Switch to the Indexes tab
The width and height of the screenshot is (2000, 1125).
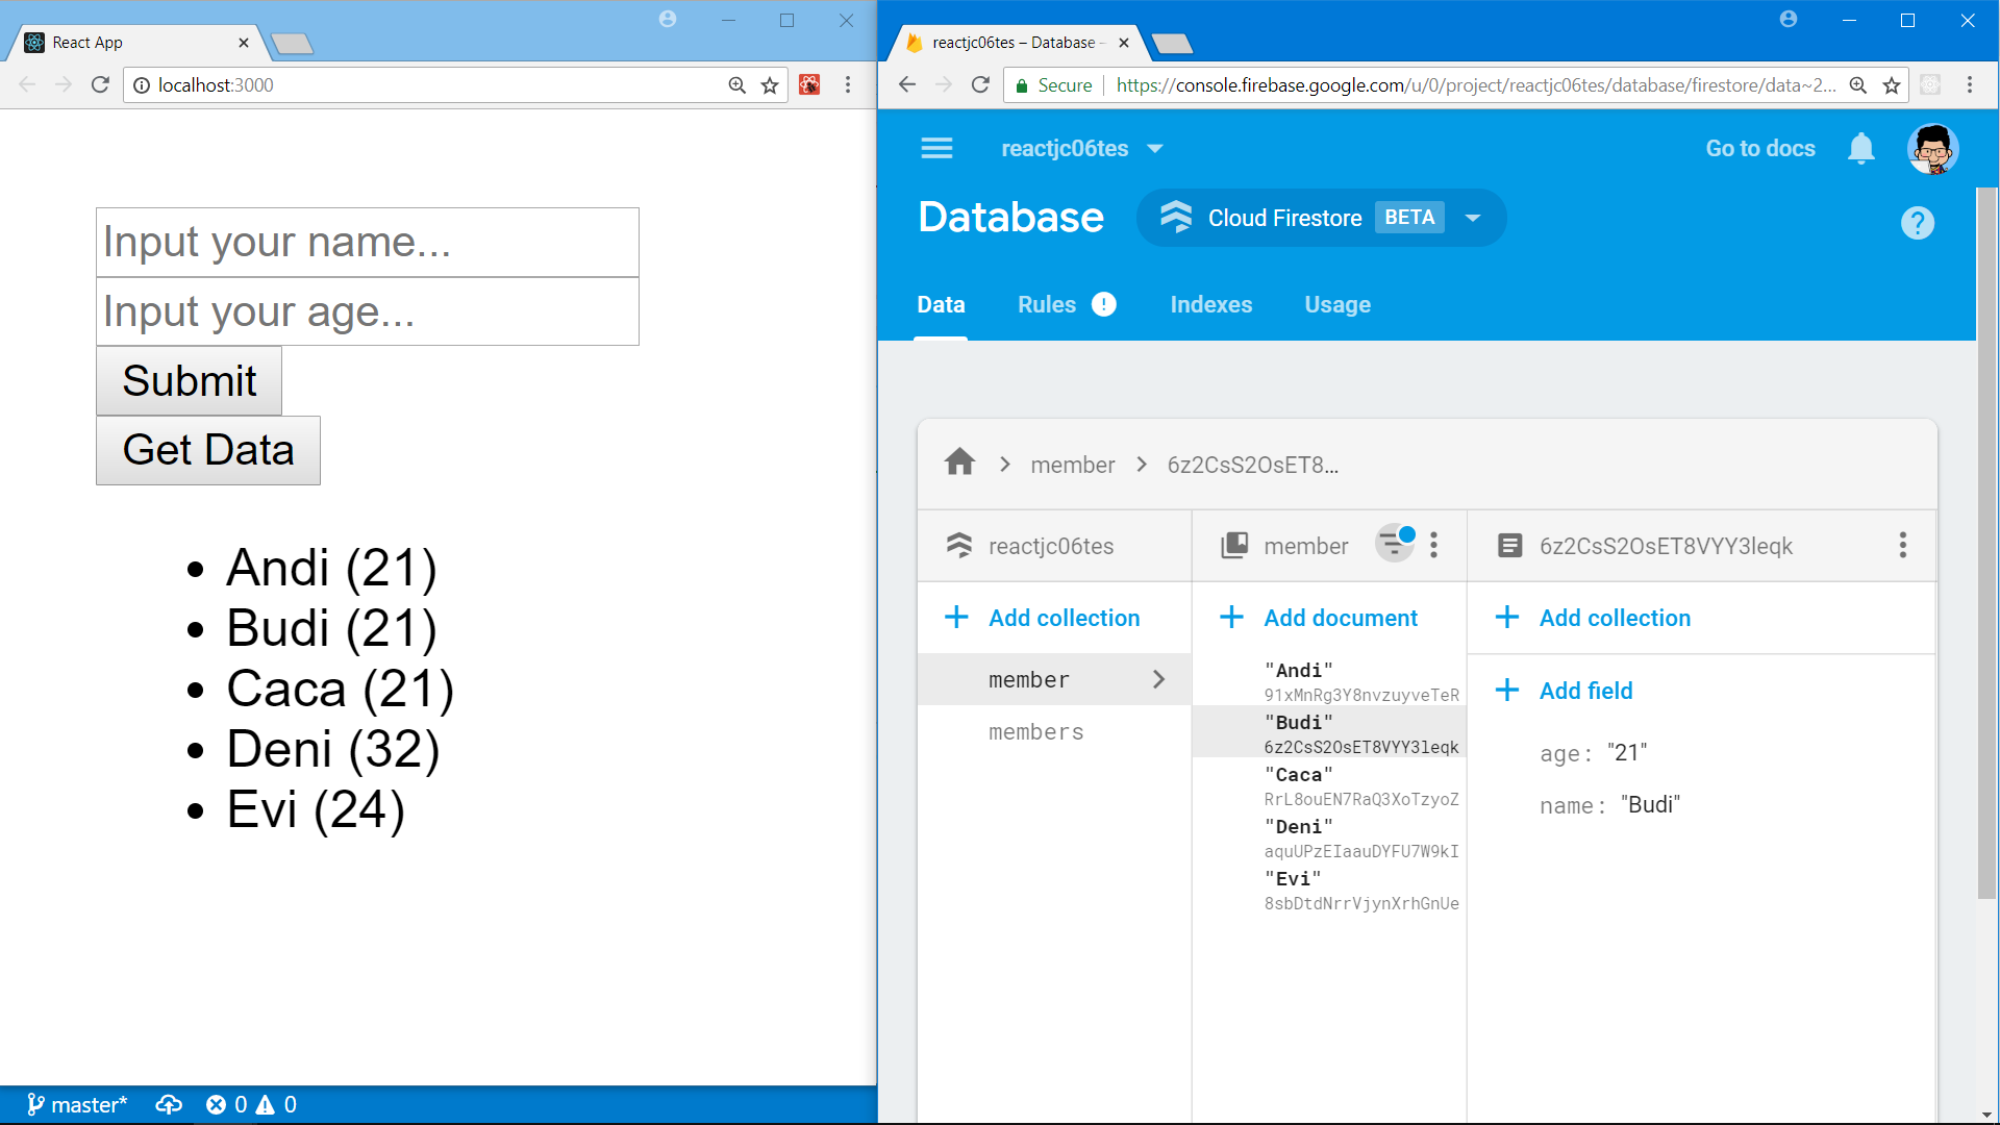tap(1210, 304)
